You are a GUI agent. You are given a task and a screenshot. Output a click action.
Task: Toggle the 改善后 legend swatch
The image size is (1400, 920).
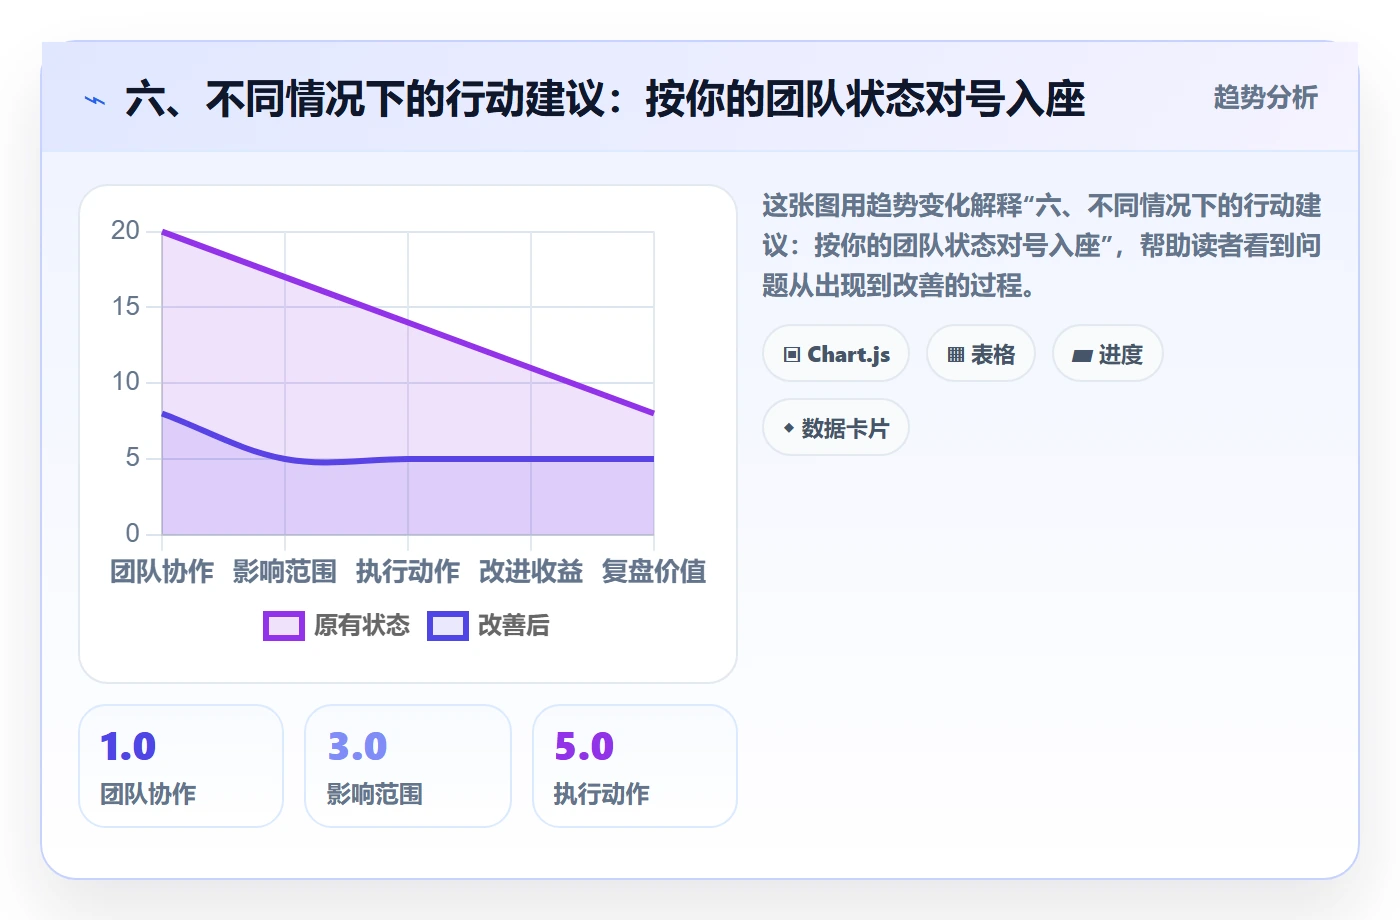[448, 626]
